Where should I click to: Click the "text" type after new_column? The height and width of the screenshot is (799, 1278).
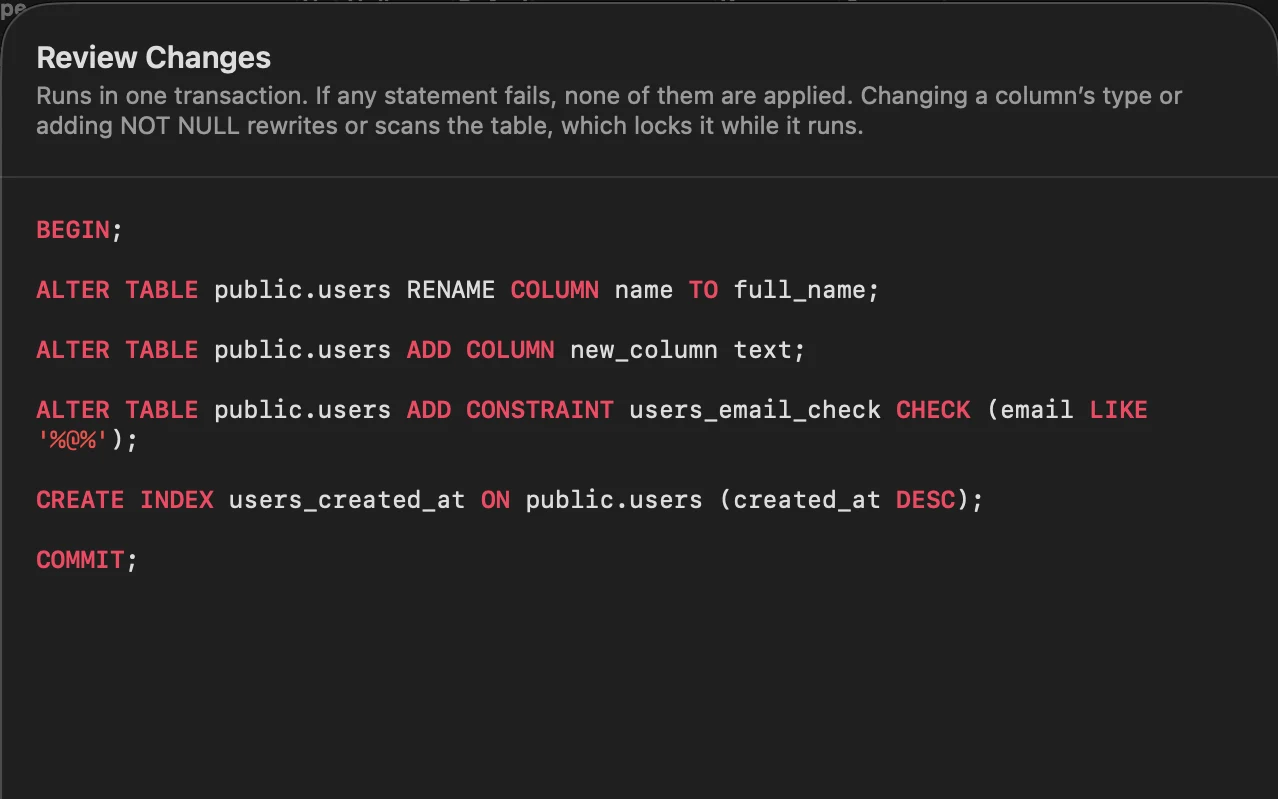click(x=761, y=350)
